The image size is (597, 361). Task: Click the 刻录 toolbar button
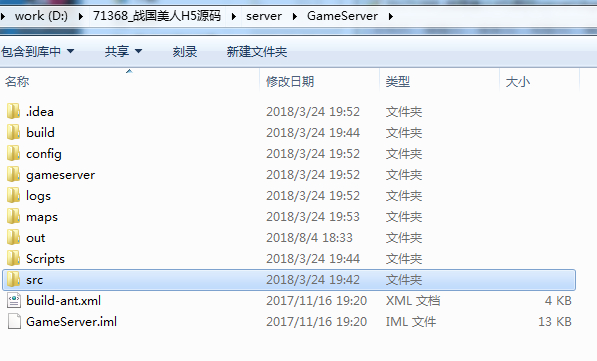(x=185, y=51)
